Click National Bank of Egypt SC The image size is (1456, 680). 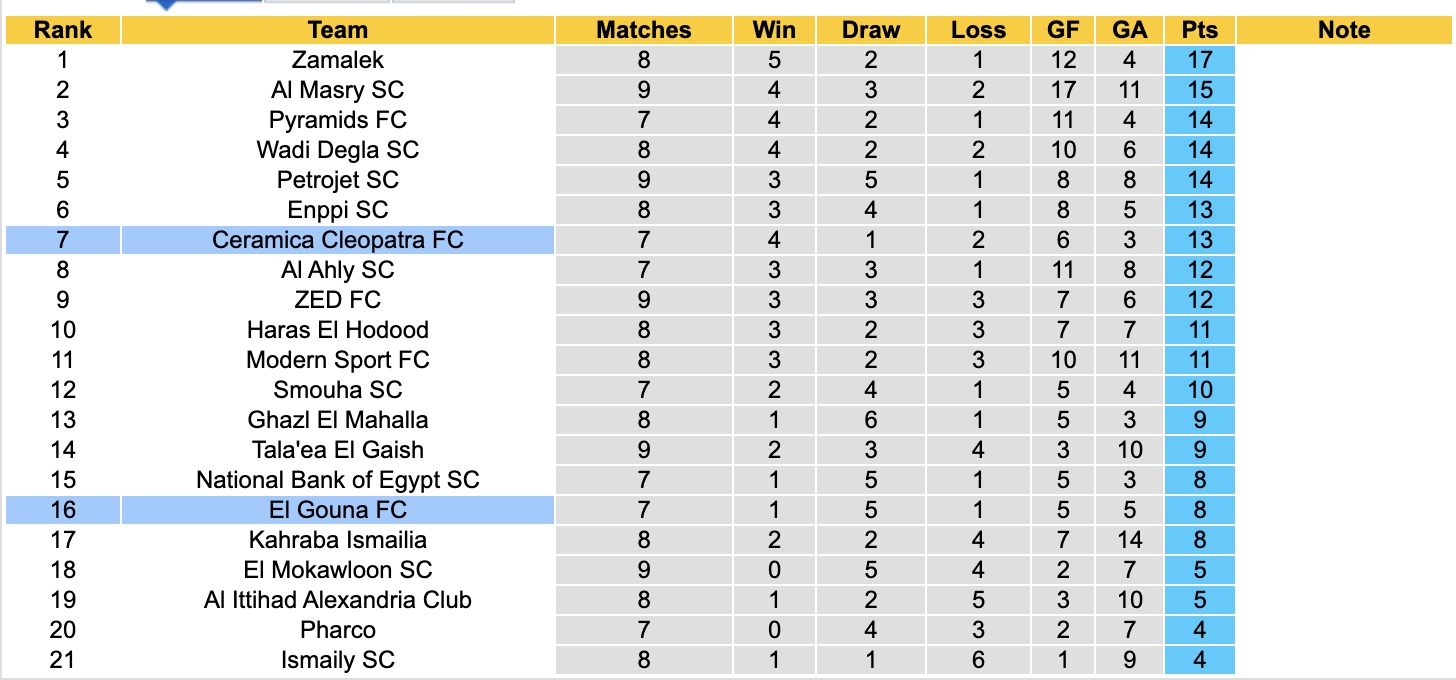[x=338, y=480]
